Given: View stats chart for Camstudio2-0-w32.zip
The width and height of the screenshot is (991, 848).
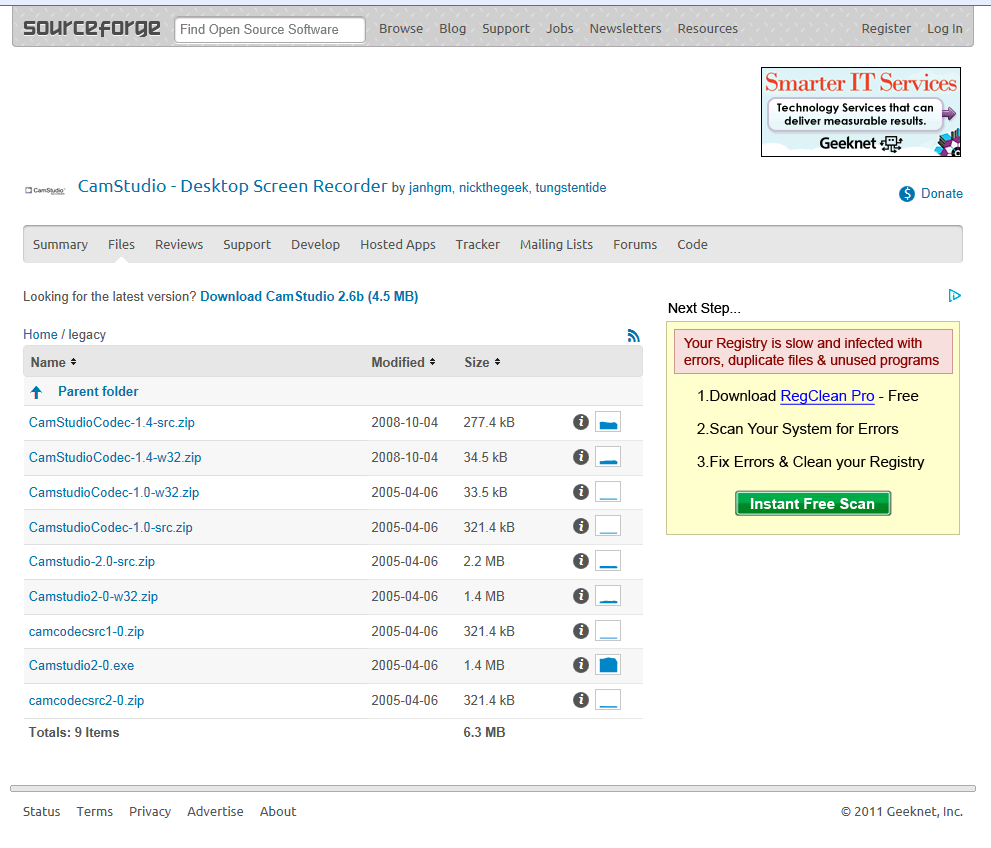Looking at the screenshot, I should click(608, 596).
